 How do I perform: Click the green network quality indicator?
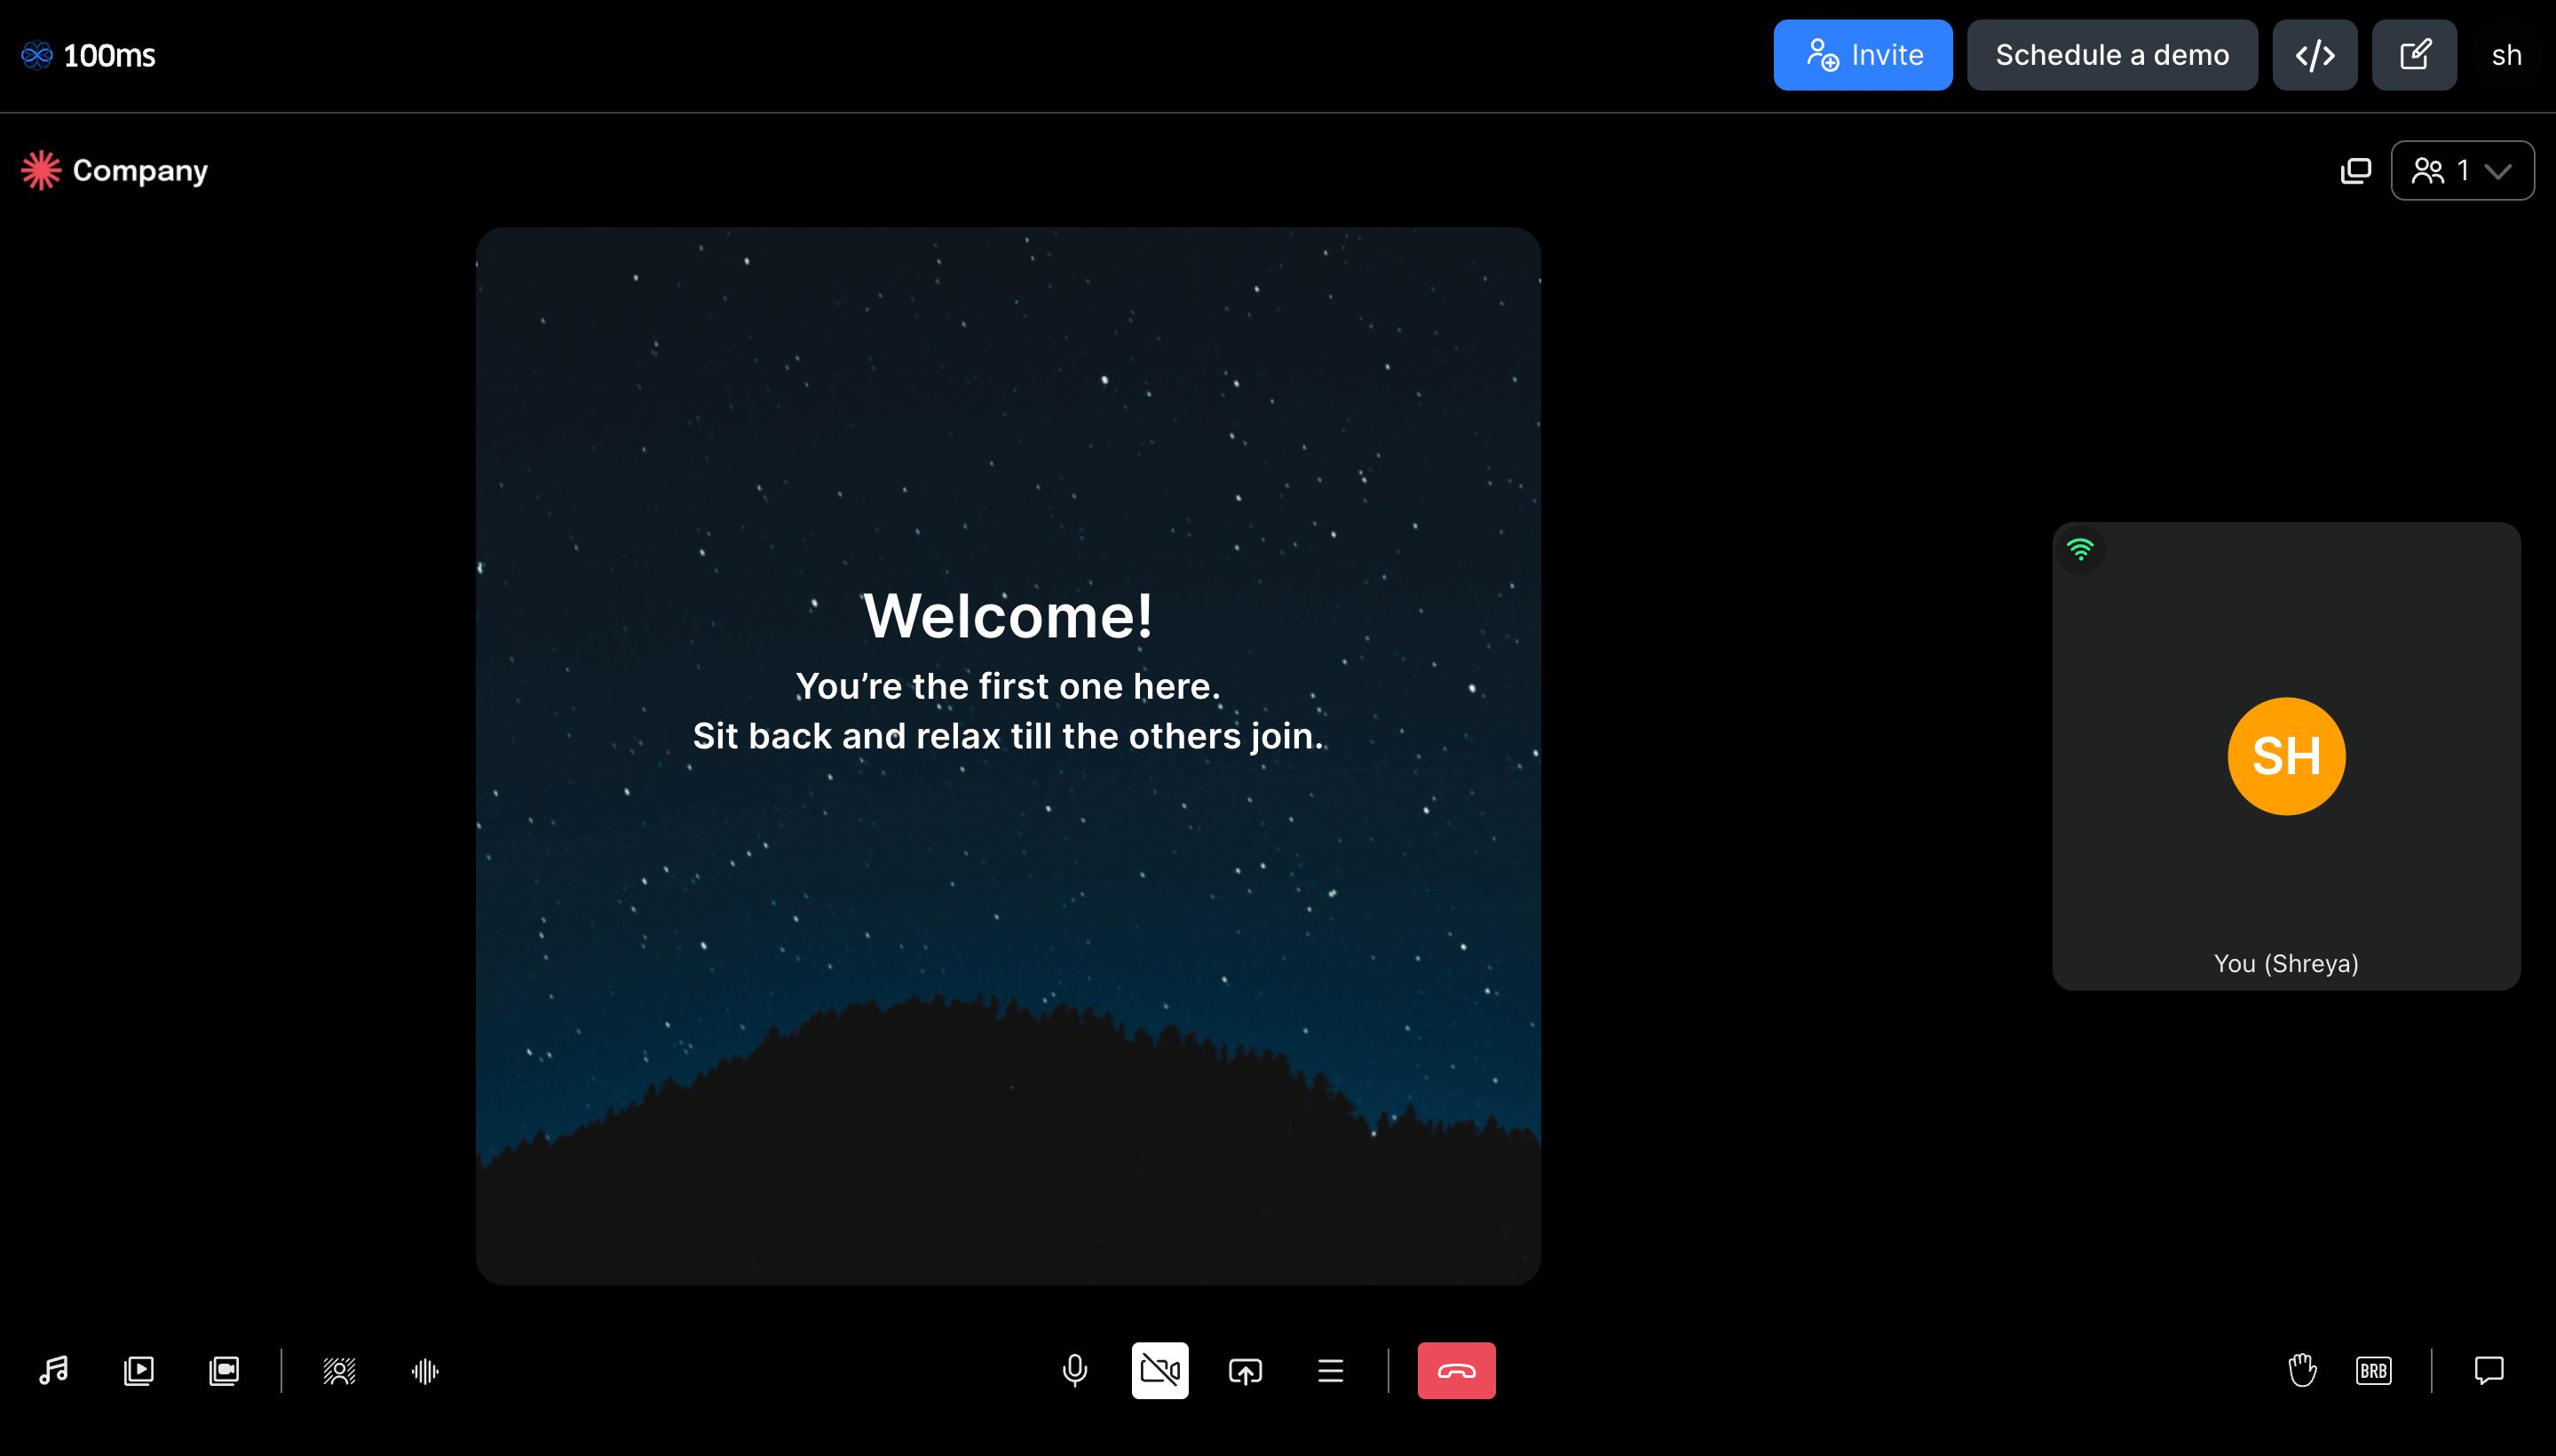[2080, 549]
